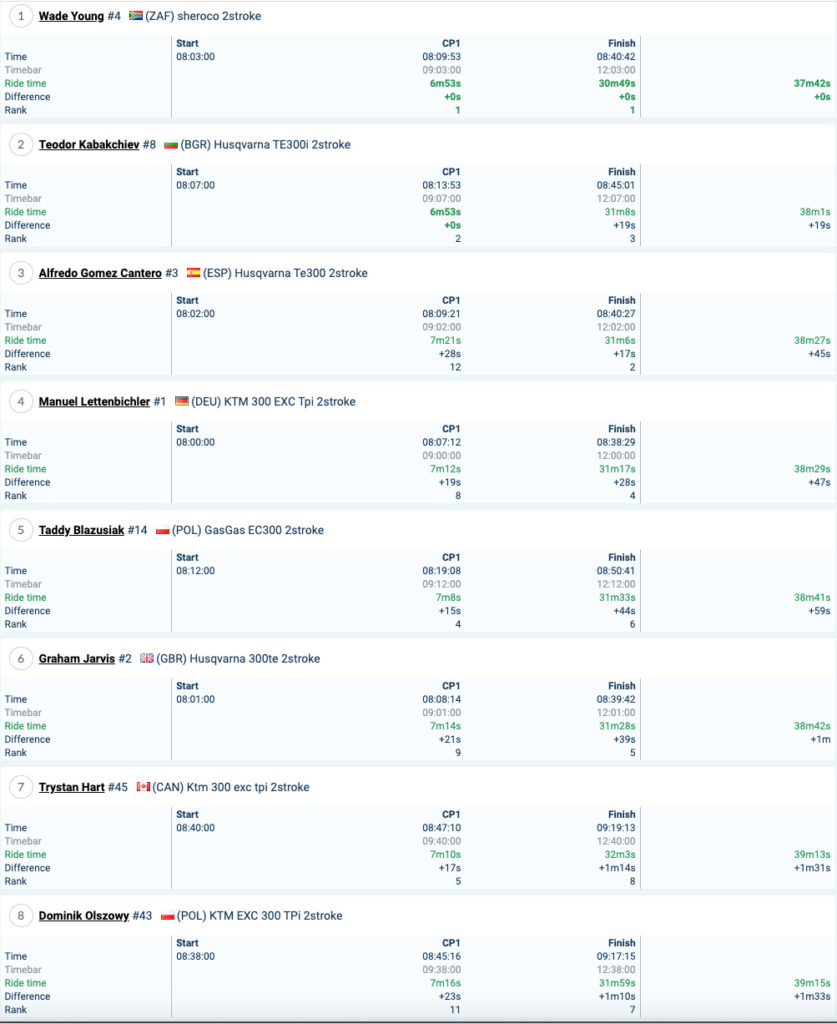Image resolution: width=837 pixels, height=1024 pixels.
Task: Click the Great Britain flag beside Jarvis
Action: point(147,659)
